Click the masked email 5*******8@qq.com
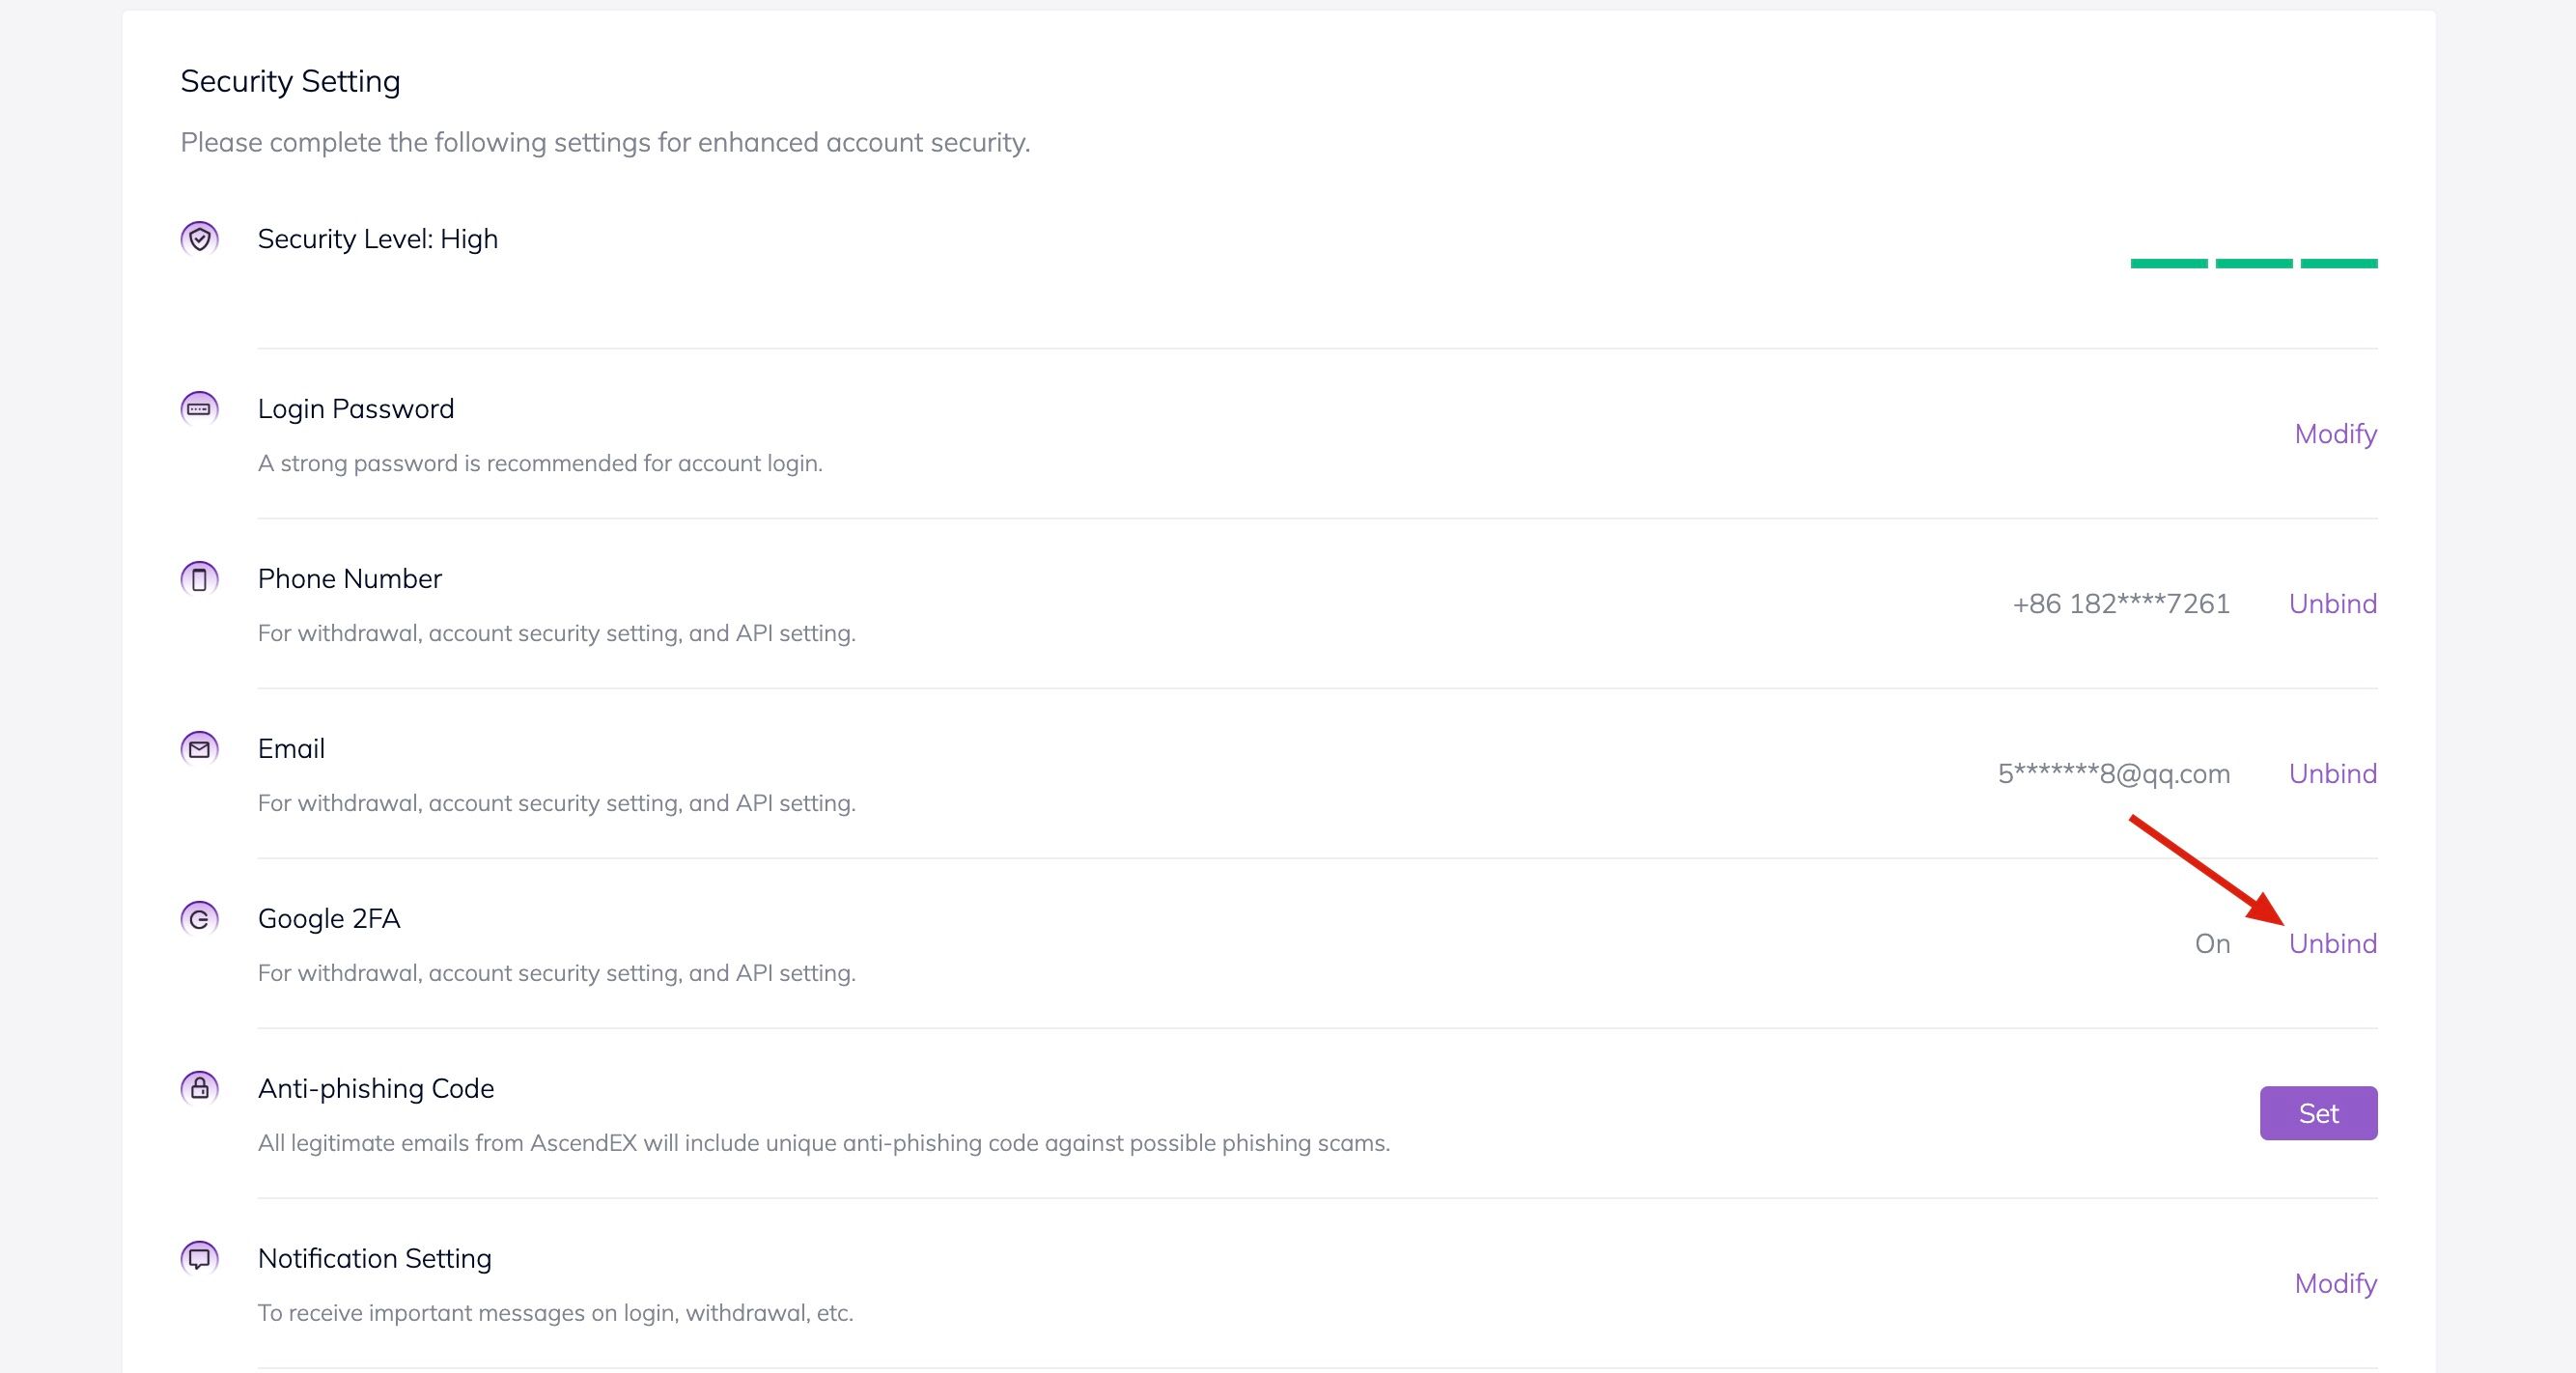 [2113, 774]
